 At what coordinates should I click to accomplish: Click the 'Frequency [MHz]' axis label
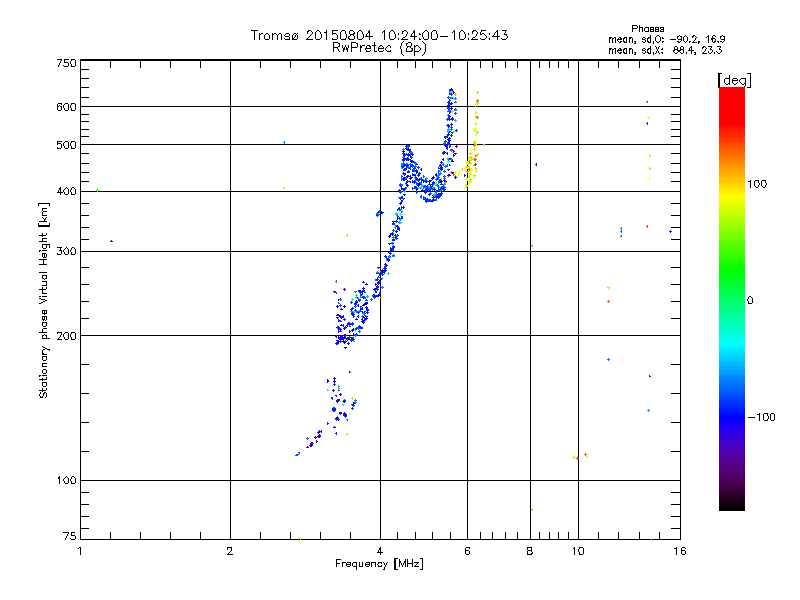click(379, 564)
